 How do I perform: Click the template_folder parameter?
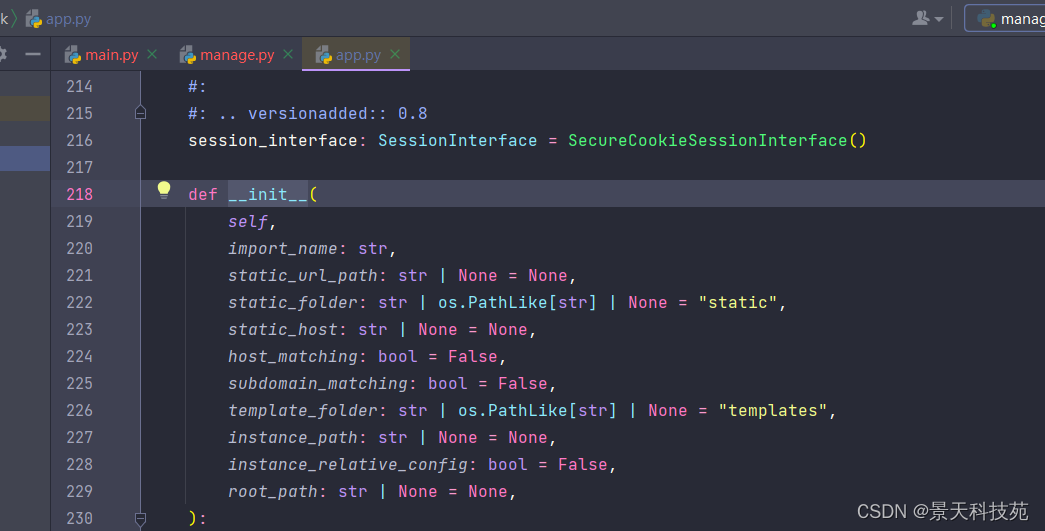point(303,410)
